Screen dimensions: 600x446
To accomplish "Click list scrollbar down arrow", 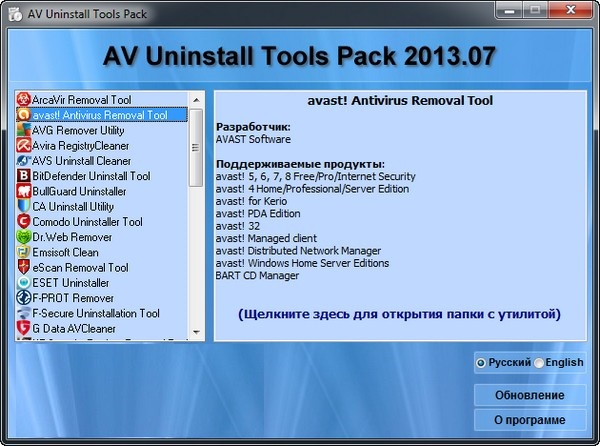I will click(x=196, y=332).
